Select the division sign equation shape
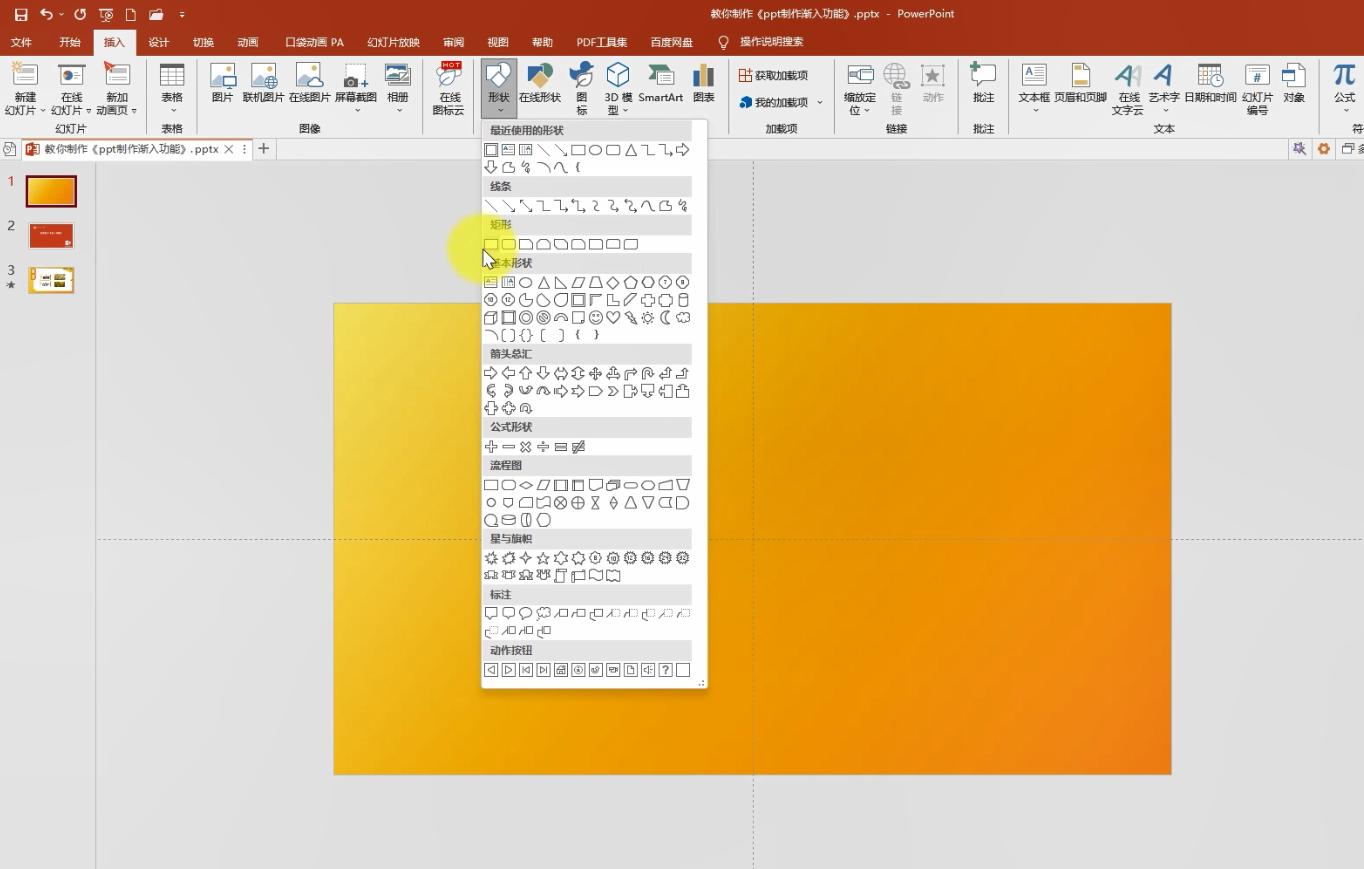Screen dimensions: 1364x869 (x=543, y=447)
